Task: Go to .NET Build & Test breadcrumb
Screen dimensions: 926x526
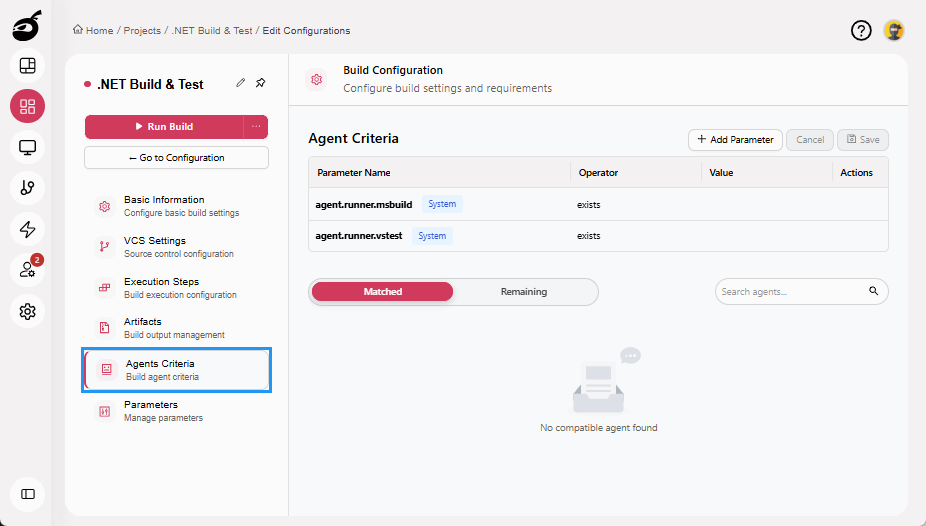Action: 211,31
